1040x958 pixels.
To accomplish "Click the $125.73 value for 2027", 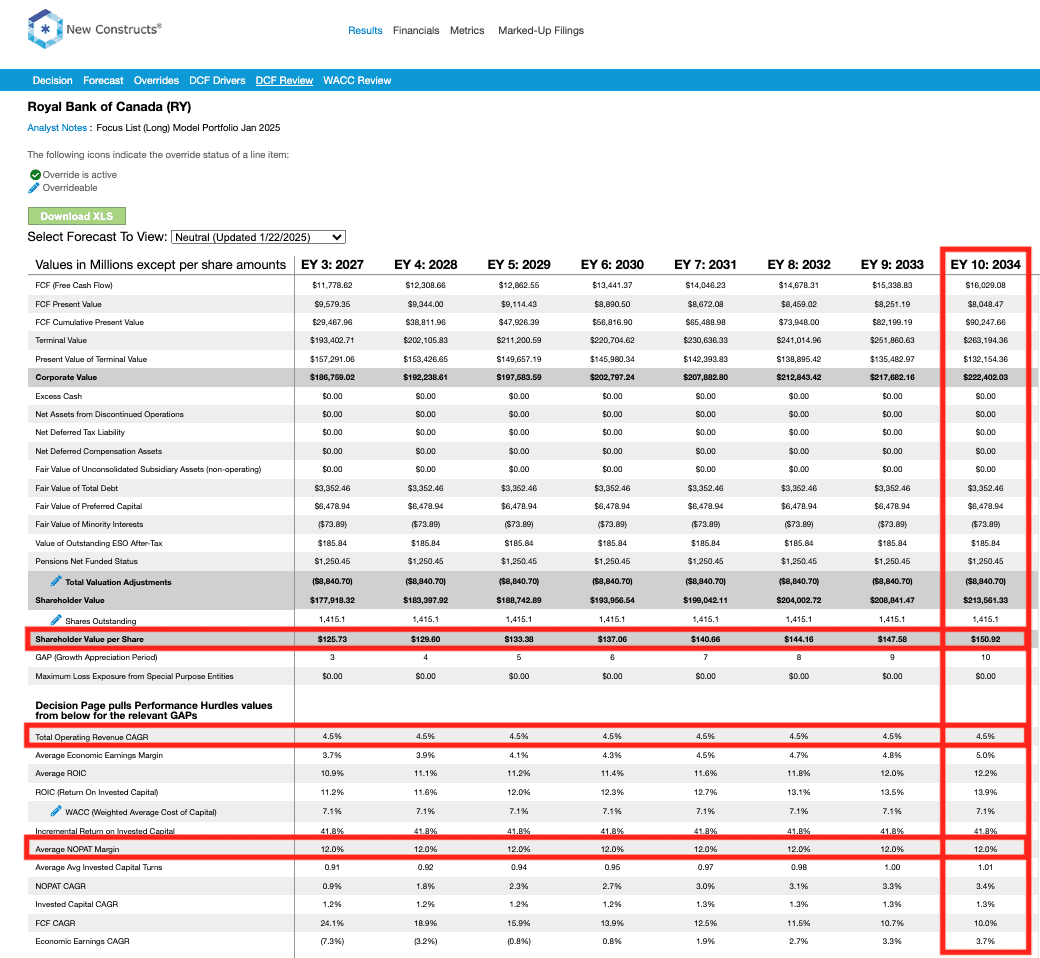I will 332,639.
